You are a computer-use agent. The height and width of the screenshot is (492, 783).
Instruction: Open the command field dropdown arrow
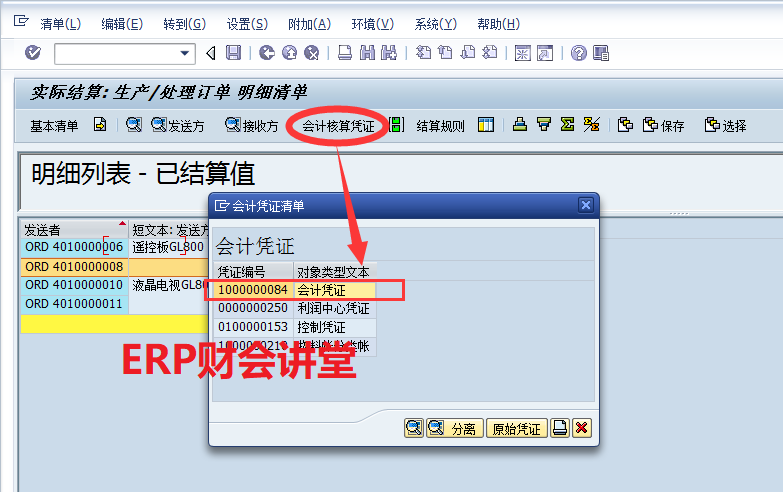185,53
